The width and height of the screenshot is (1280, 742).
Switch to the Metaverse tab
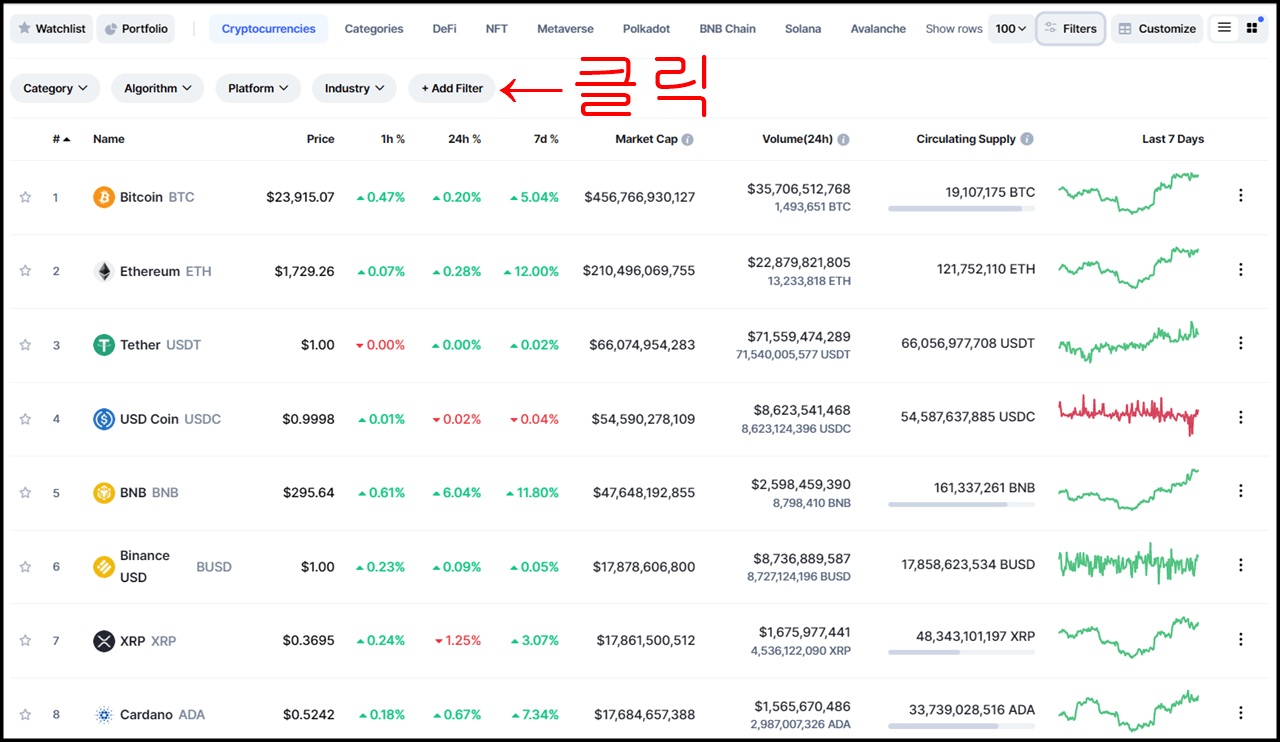pos(565,29)
